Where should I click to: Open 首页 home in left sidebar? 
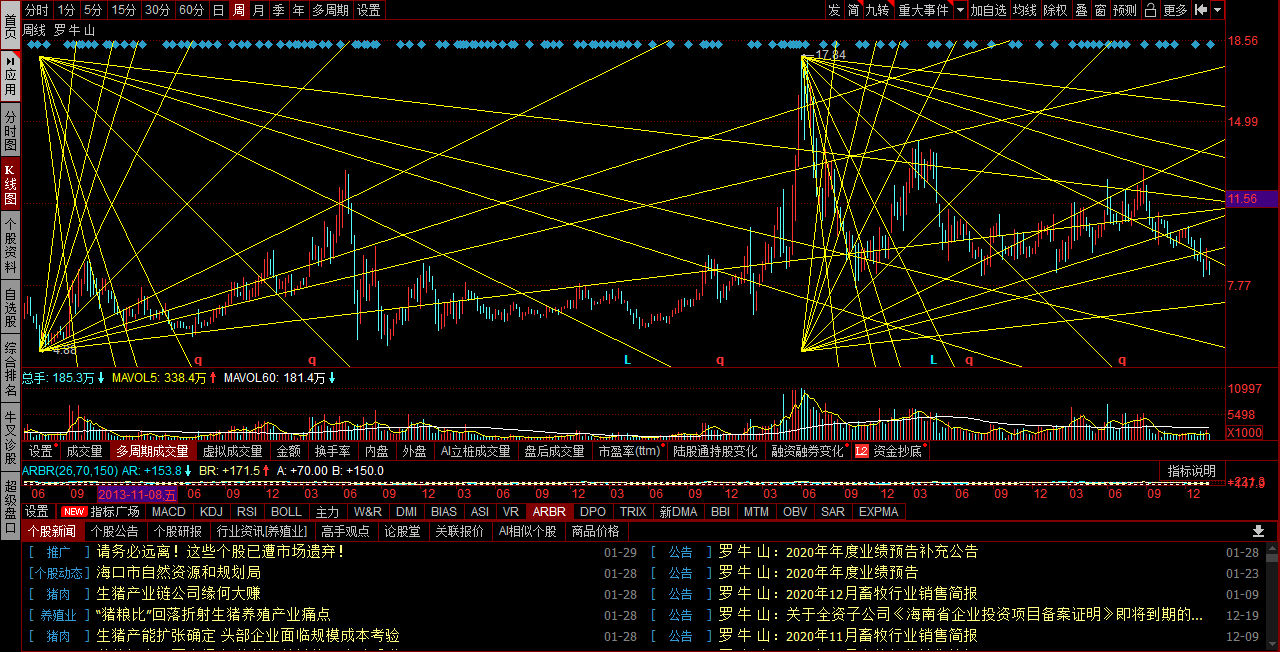pyautogui.click(x=10, y=26)
